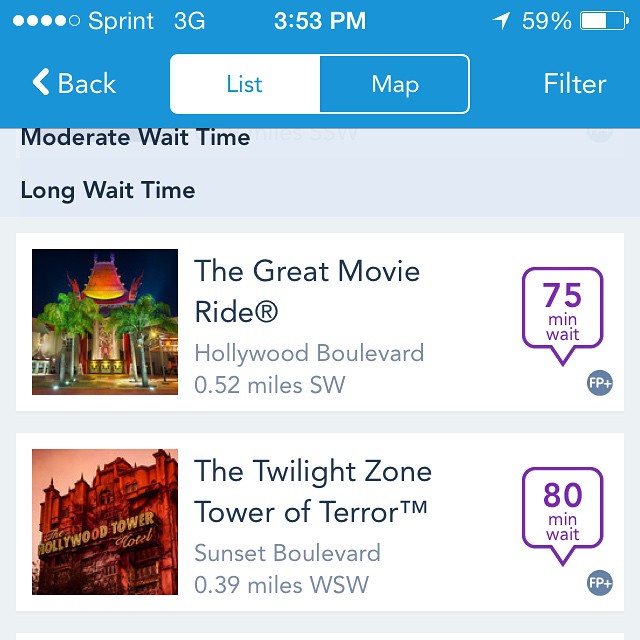This screenshot has width=640, height=640.
Task: Open the Hollywood Tower Hotel thumbnail
Action: click(x=105, y=522)
